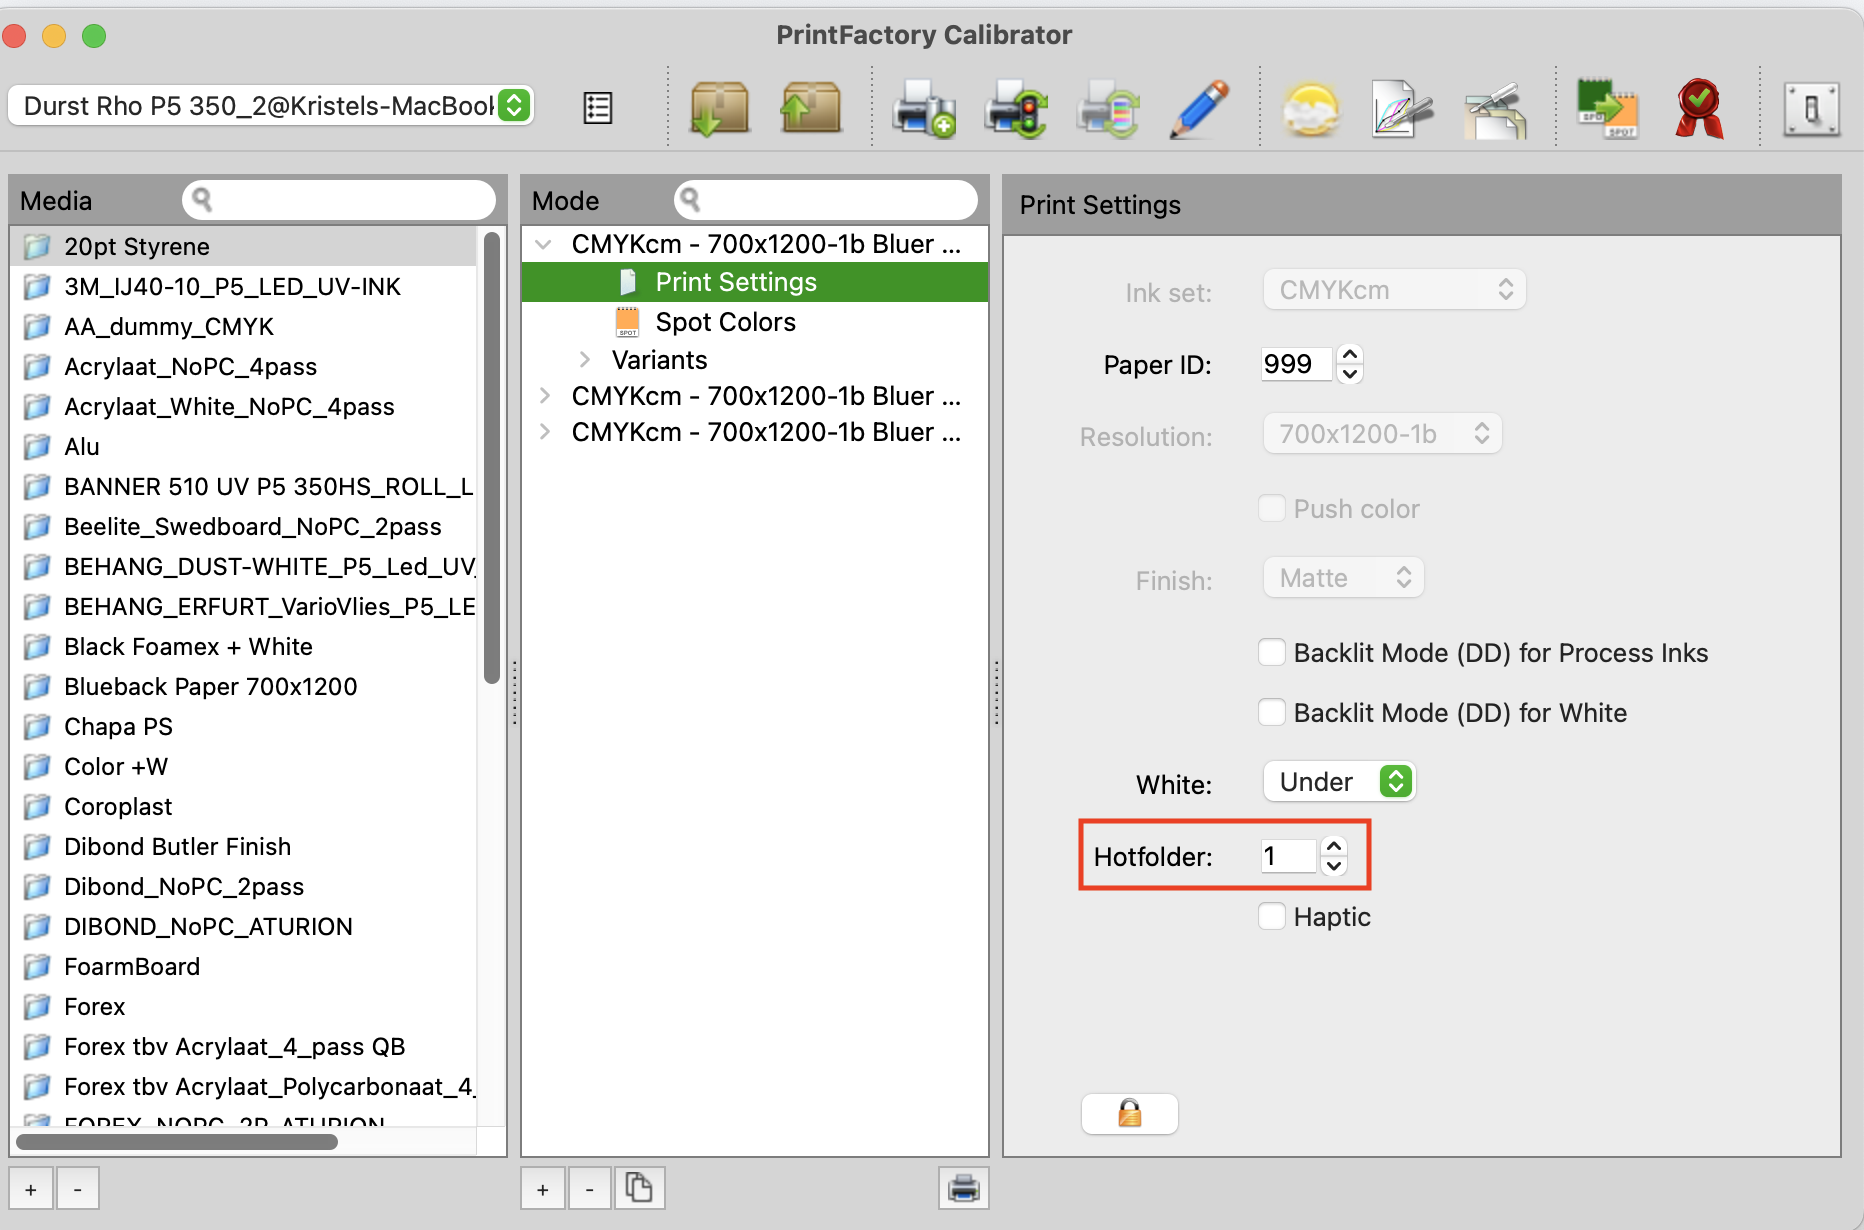The height and width of the screenshot is (1230, 1864).
Task: Collapse the first CMYKcm mode entry
Action: [544, 244]
